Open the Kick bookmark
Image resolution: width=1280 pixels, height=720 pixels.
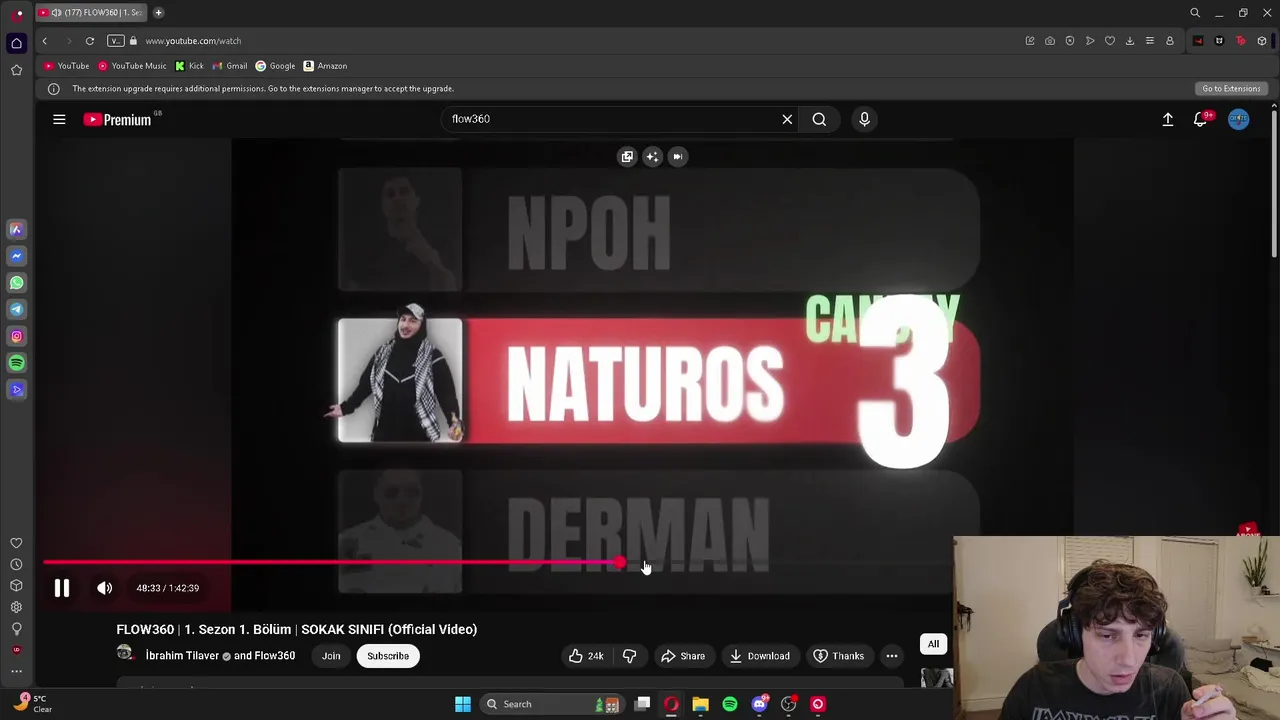[189, 66]
